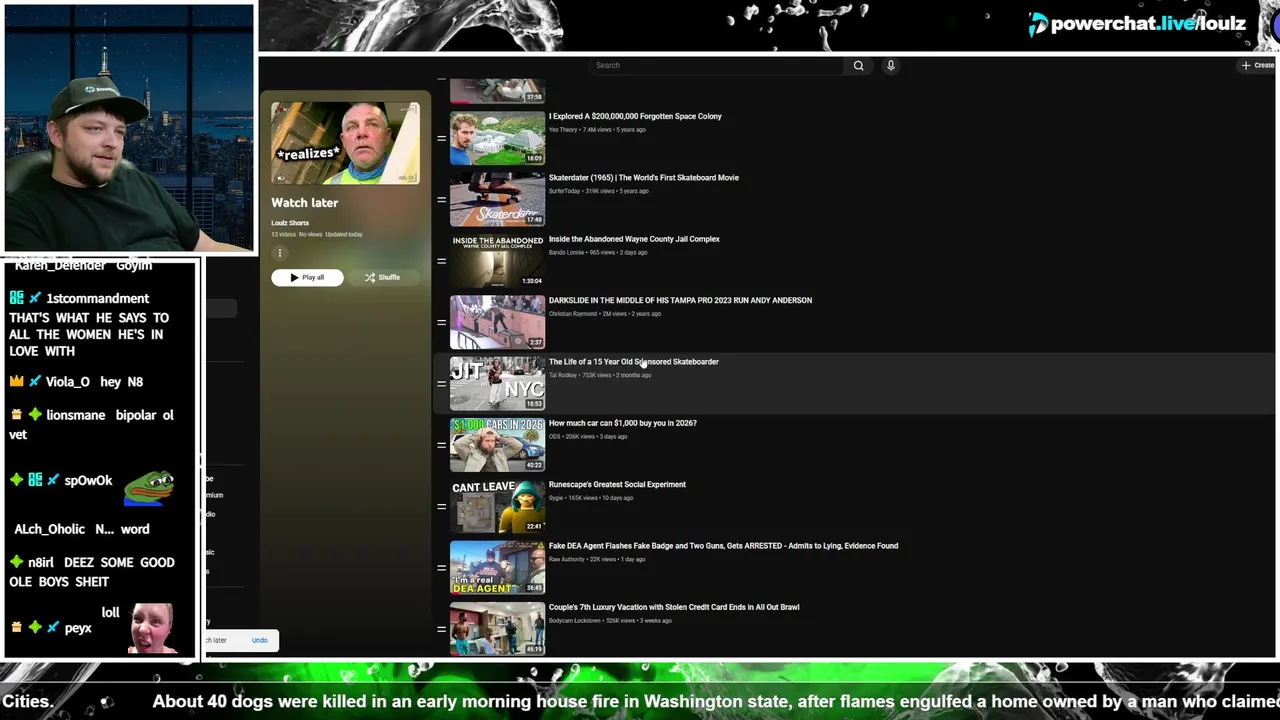Grab drag handle of 15 Year Old Skateboarder video
The width and height of the screenshot is (1280, 720).
[x=441, y=384]
